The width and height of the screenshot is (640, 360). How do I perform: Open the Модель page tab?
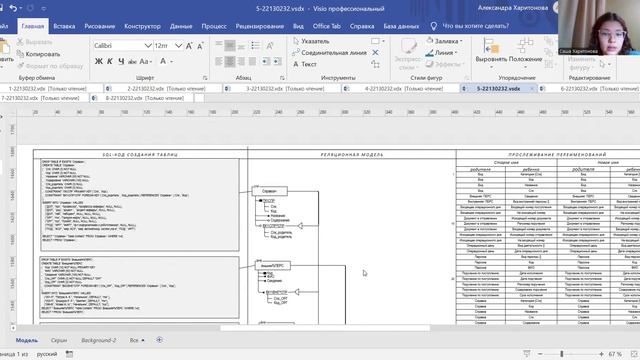(x=27, y=340)
